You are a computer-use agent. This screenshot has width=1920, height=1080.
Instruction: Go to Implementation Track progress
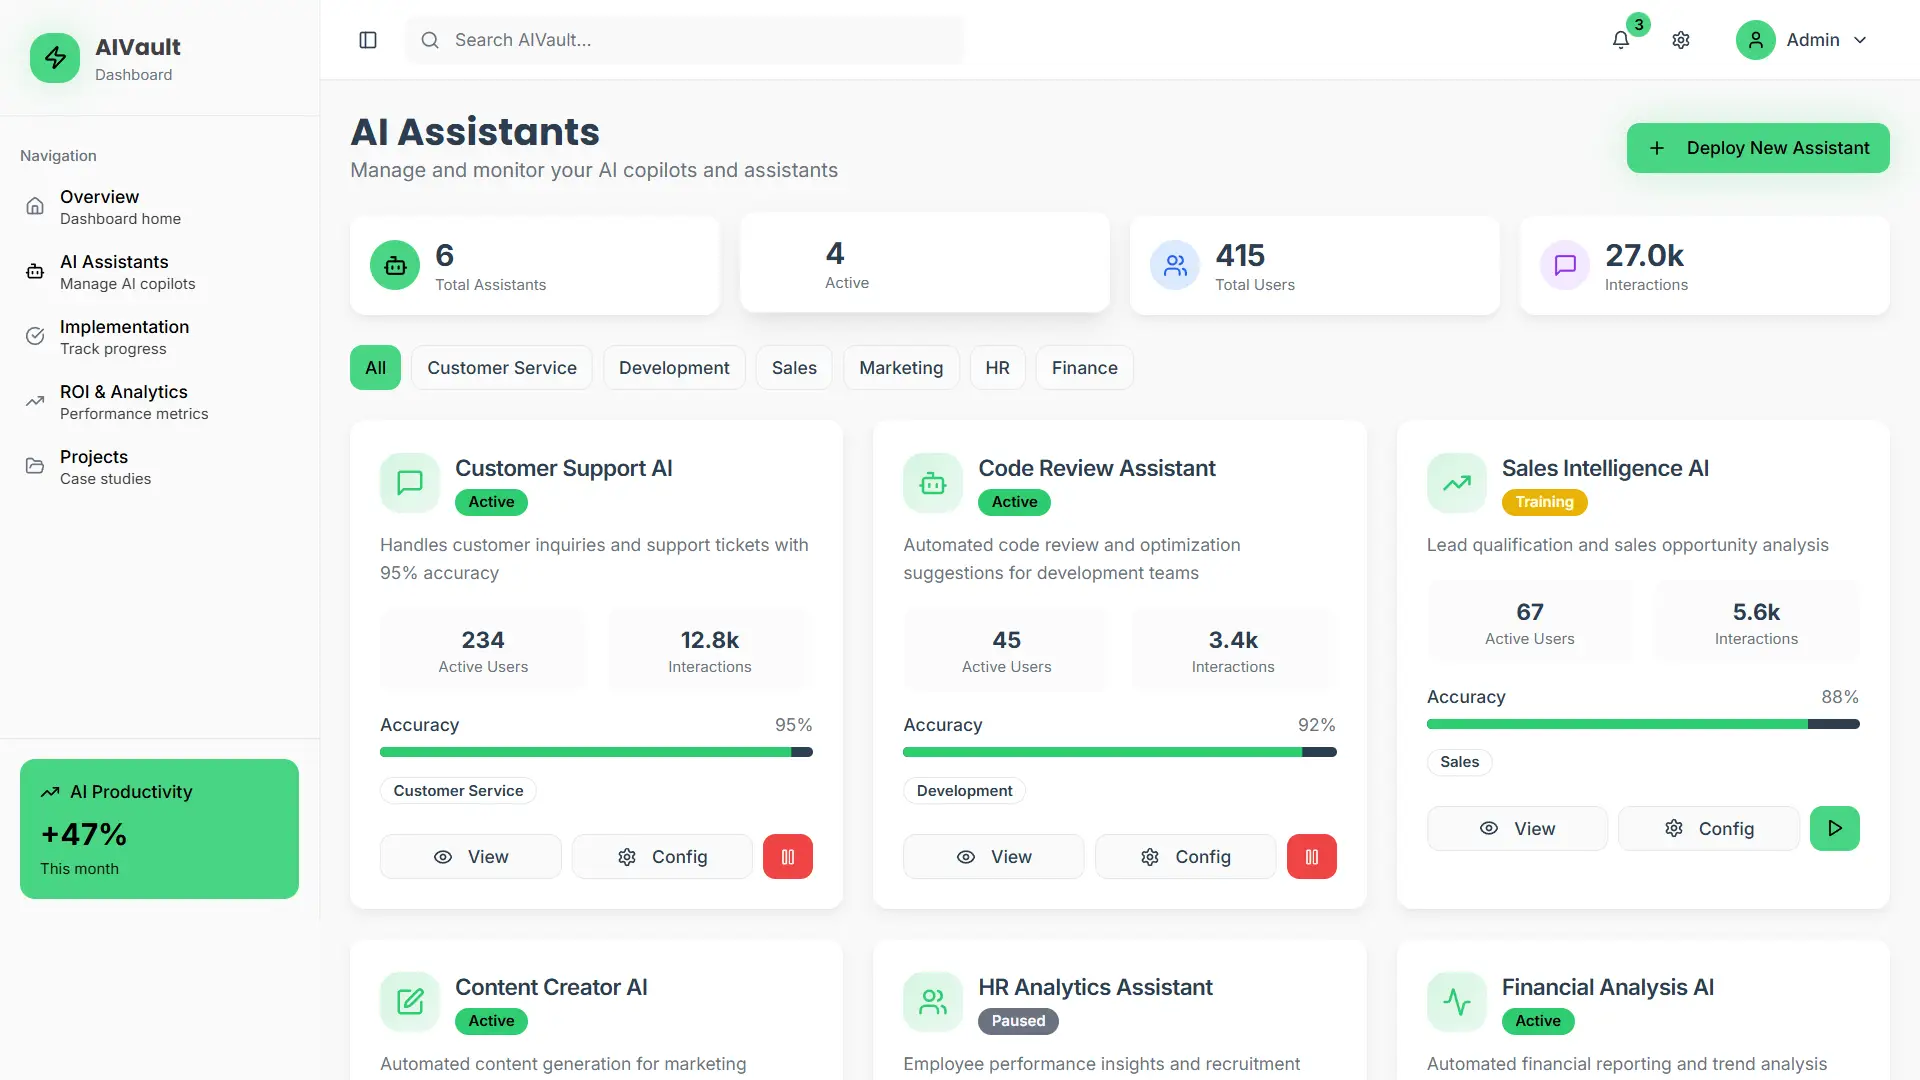click(160, 337)
